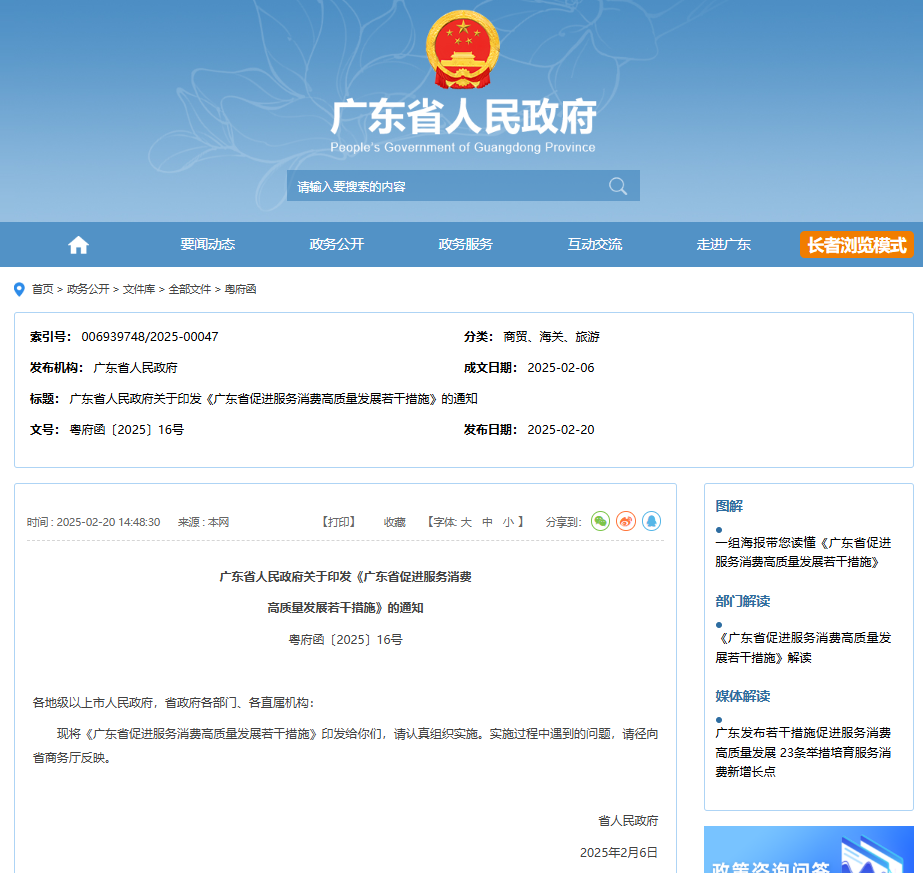
Task: Enable 长者浏览模式 elder browsing mode
Action: click(x=856, y=245)
